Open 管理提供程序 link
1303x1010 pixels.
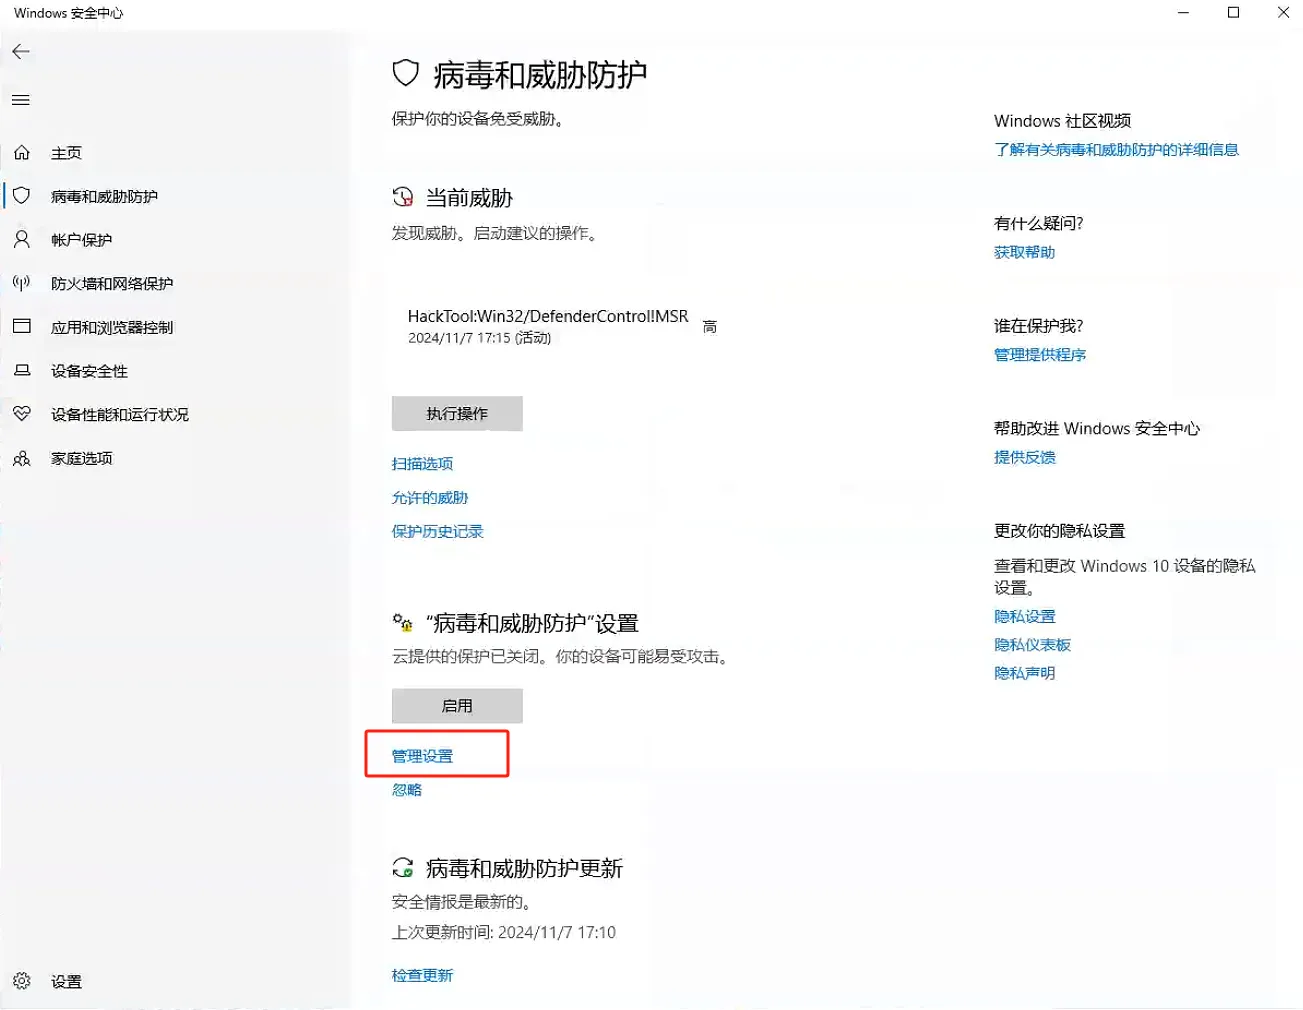pyautogui.click(x=1040, y=355)
